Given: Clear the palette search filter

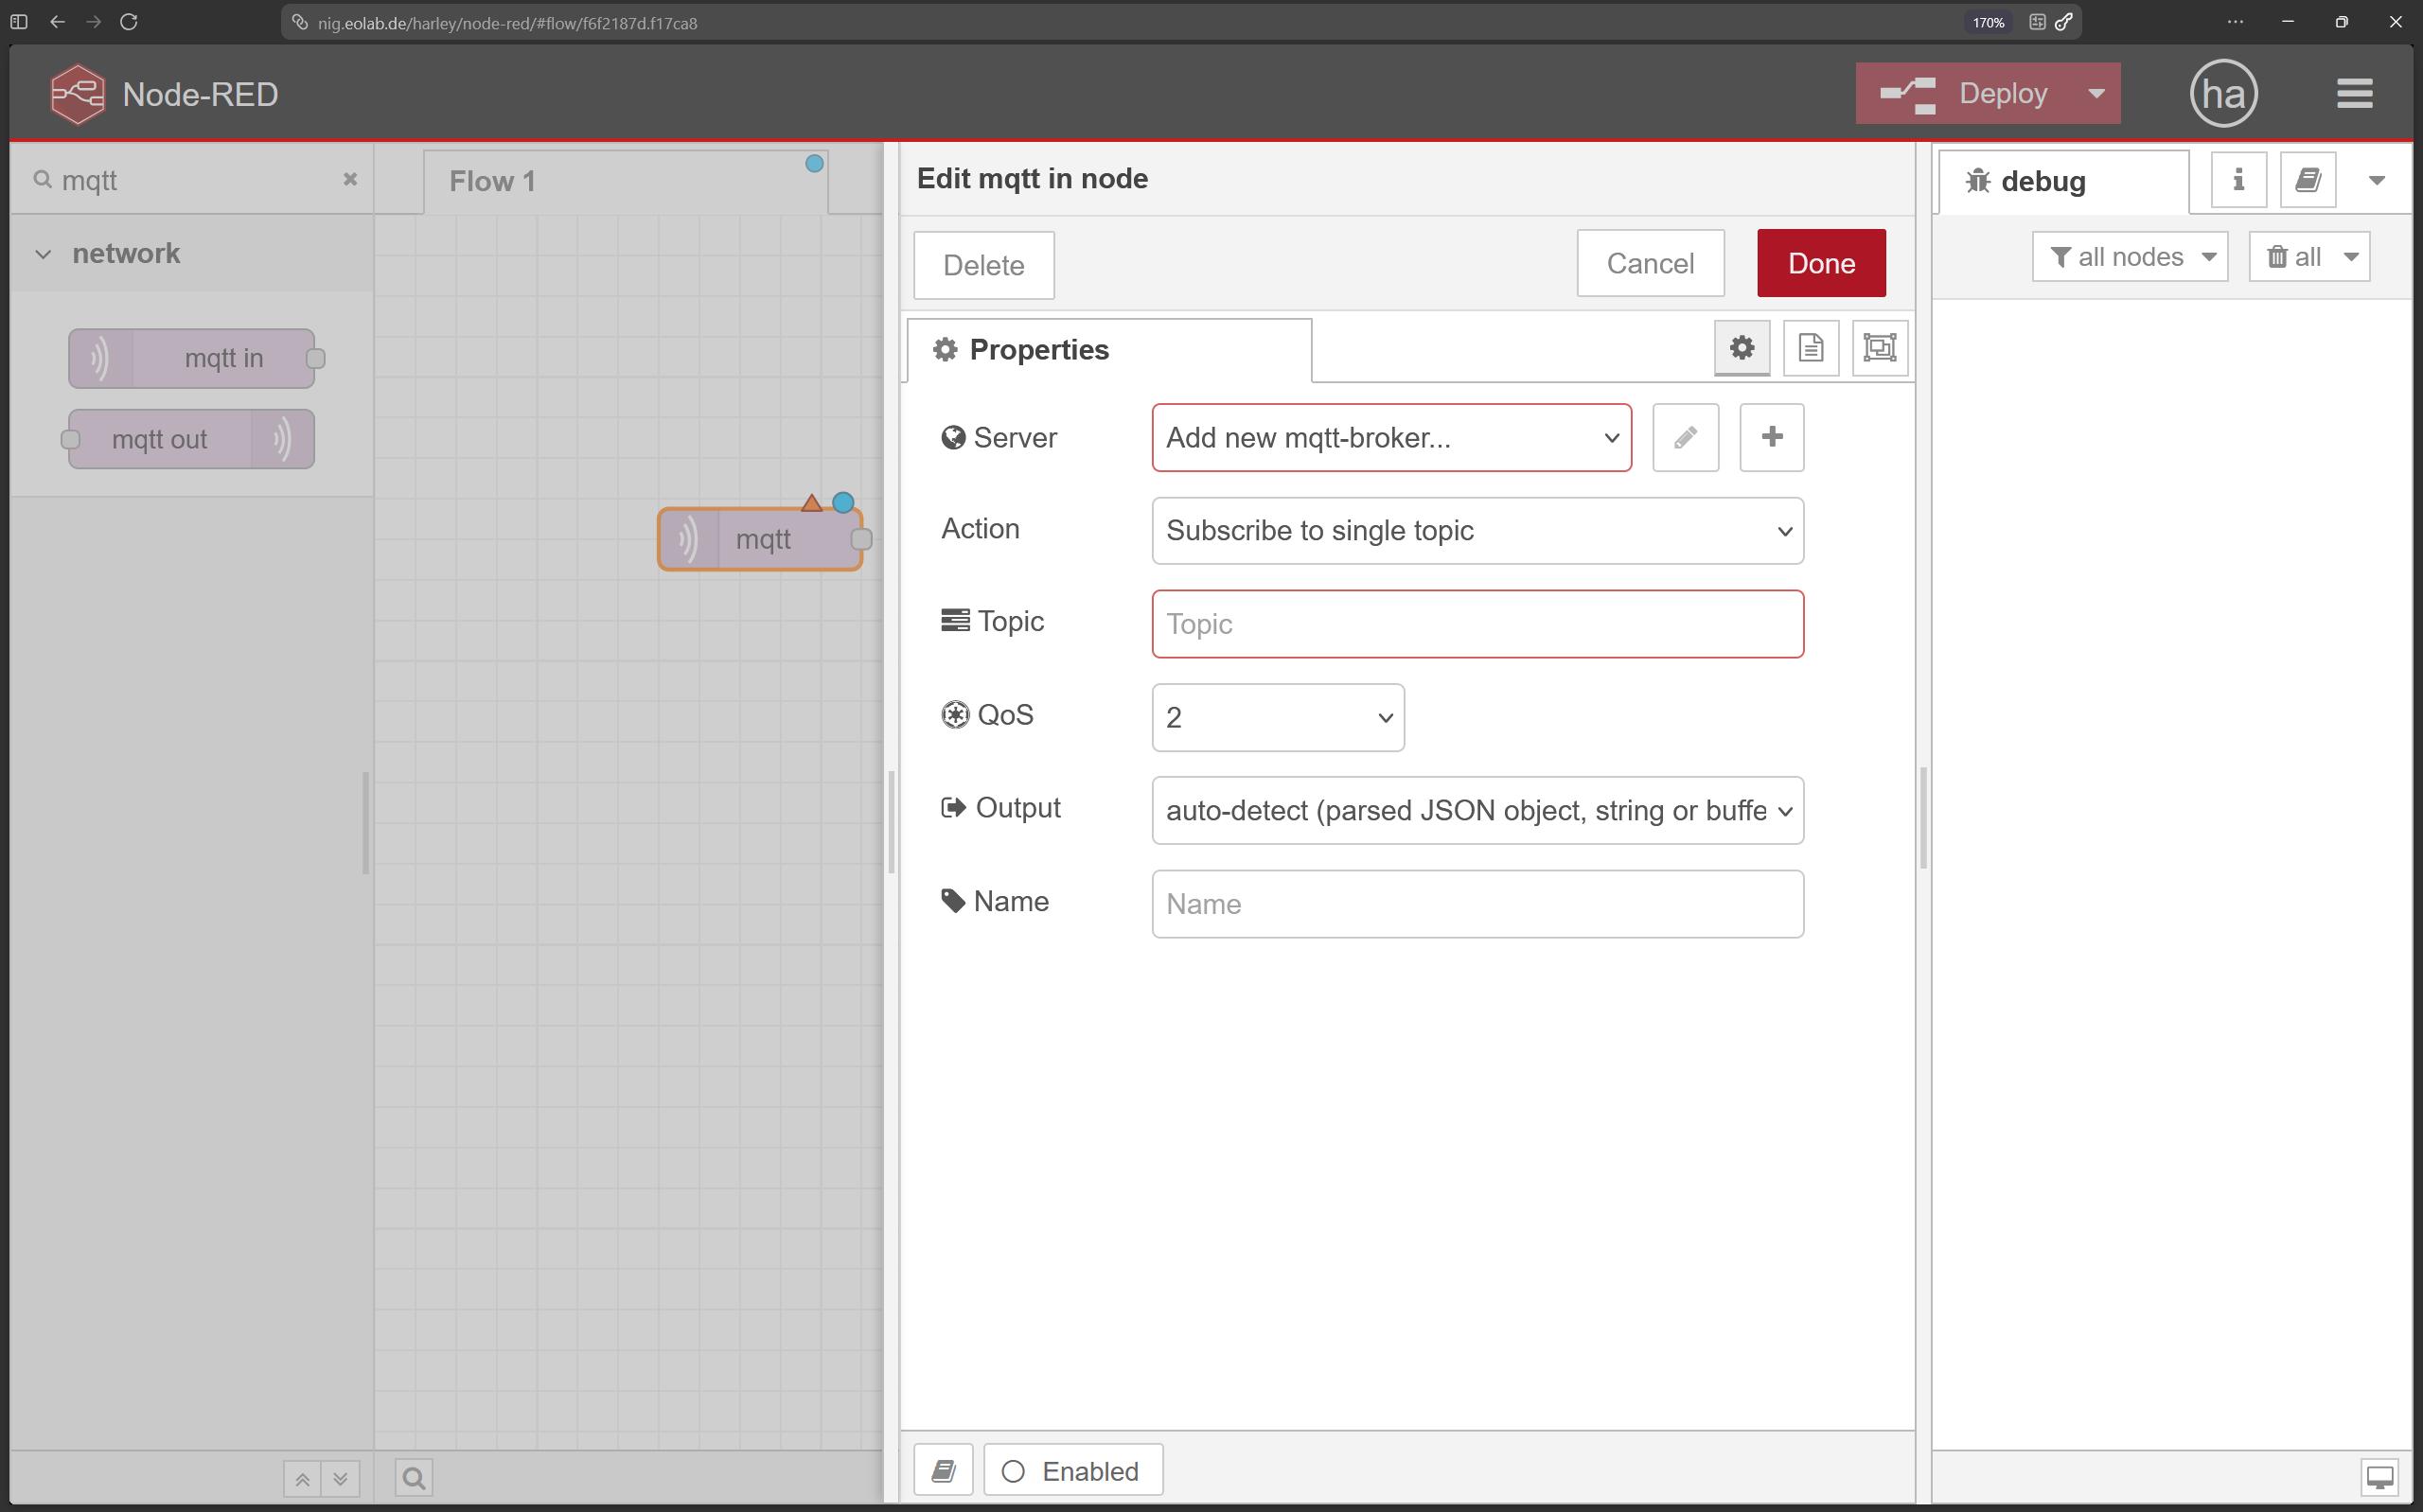Looking at the screenshot, I should point(350,179).
